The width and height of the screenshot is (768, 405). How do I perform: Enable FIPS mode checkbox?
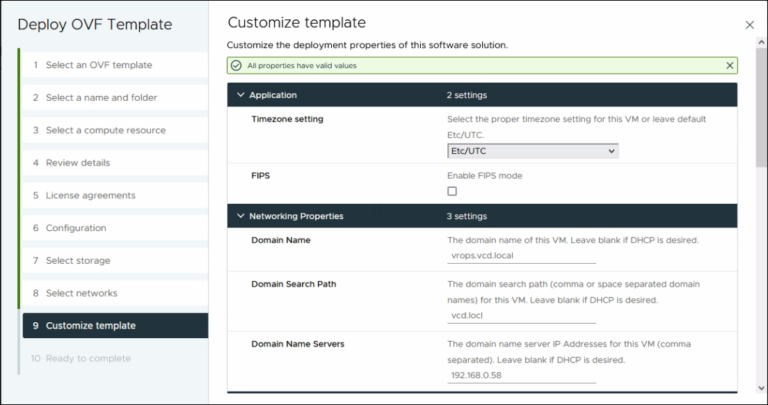[452, 191]
